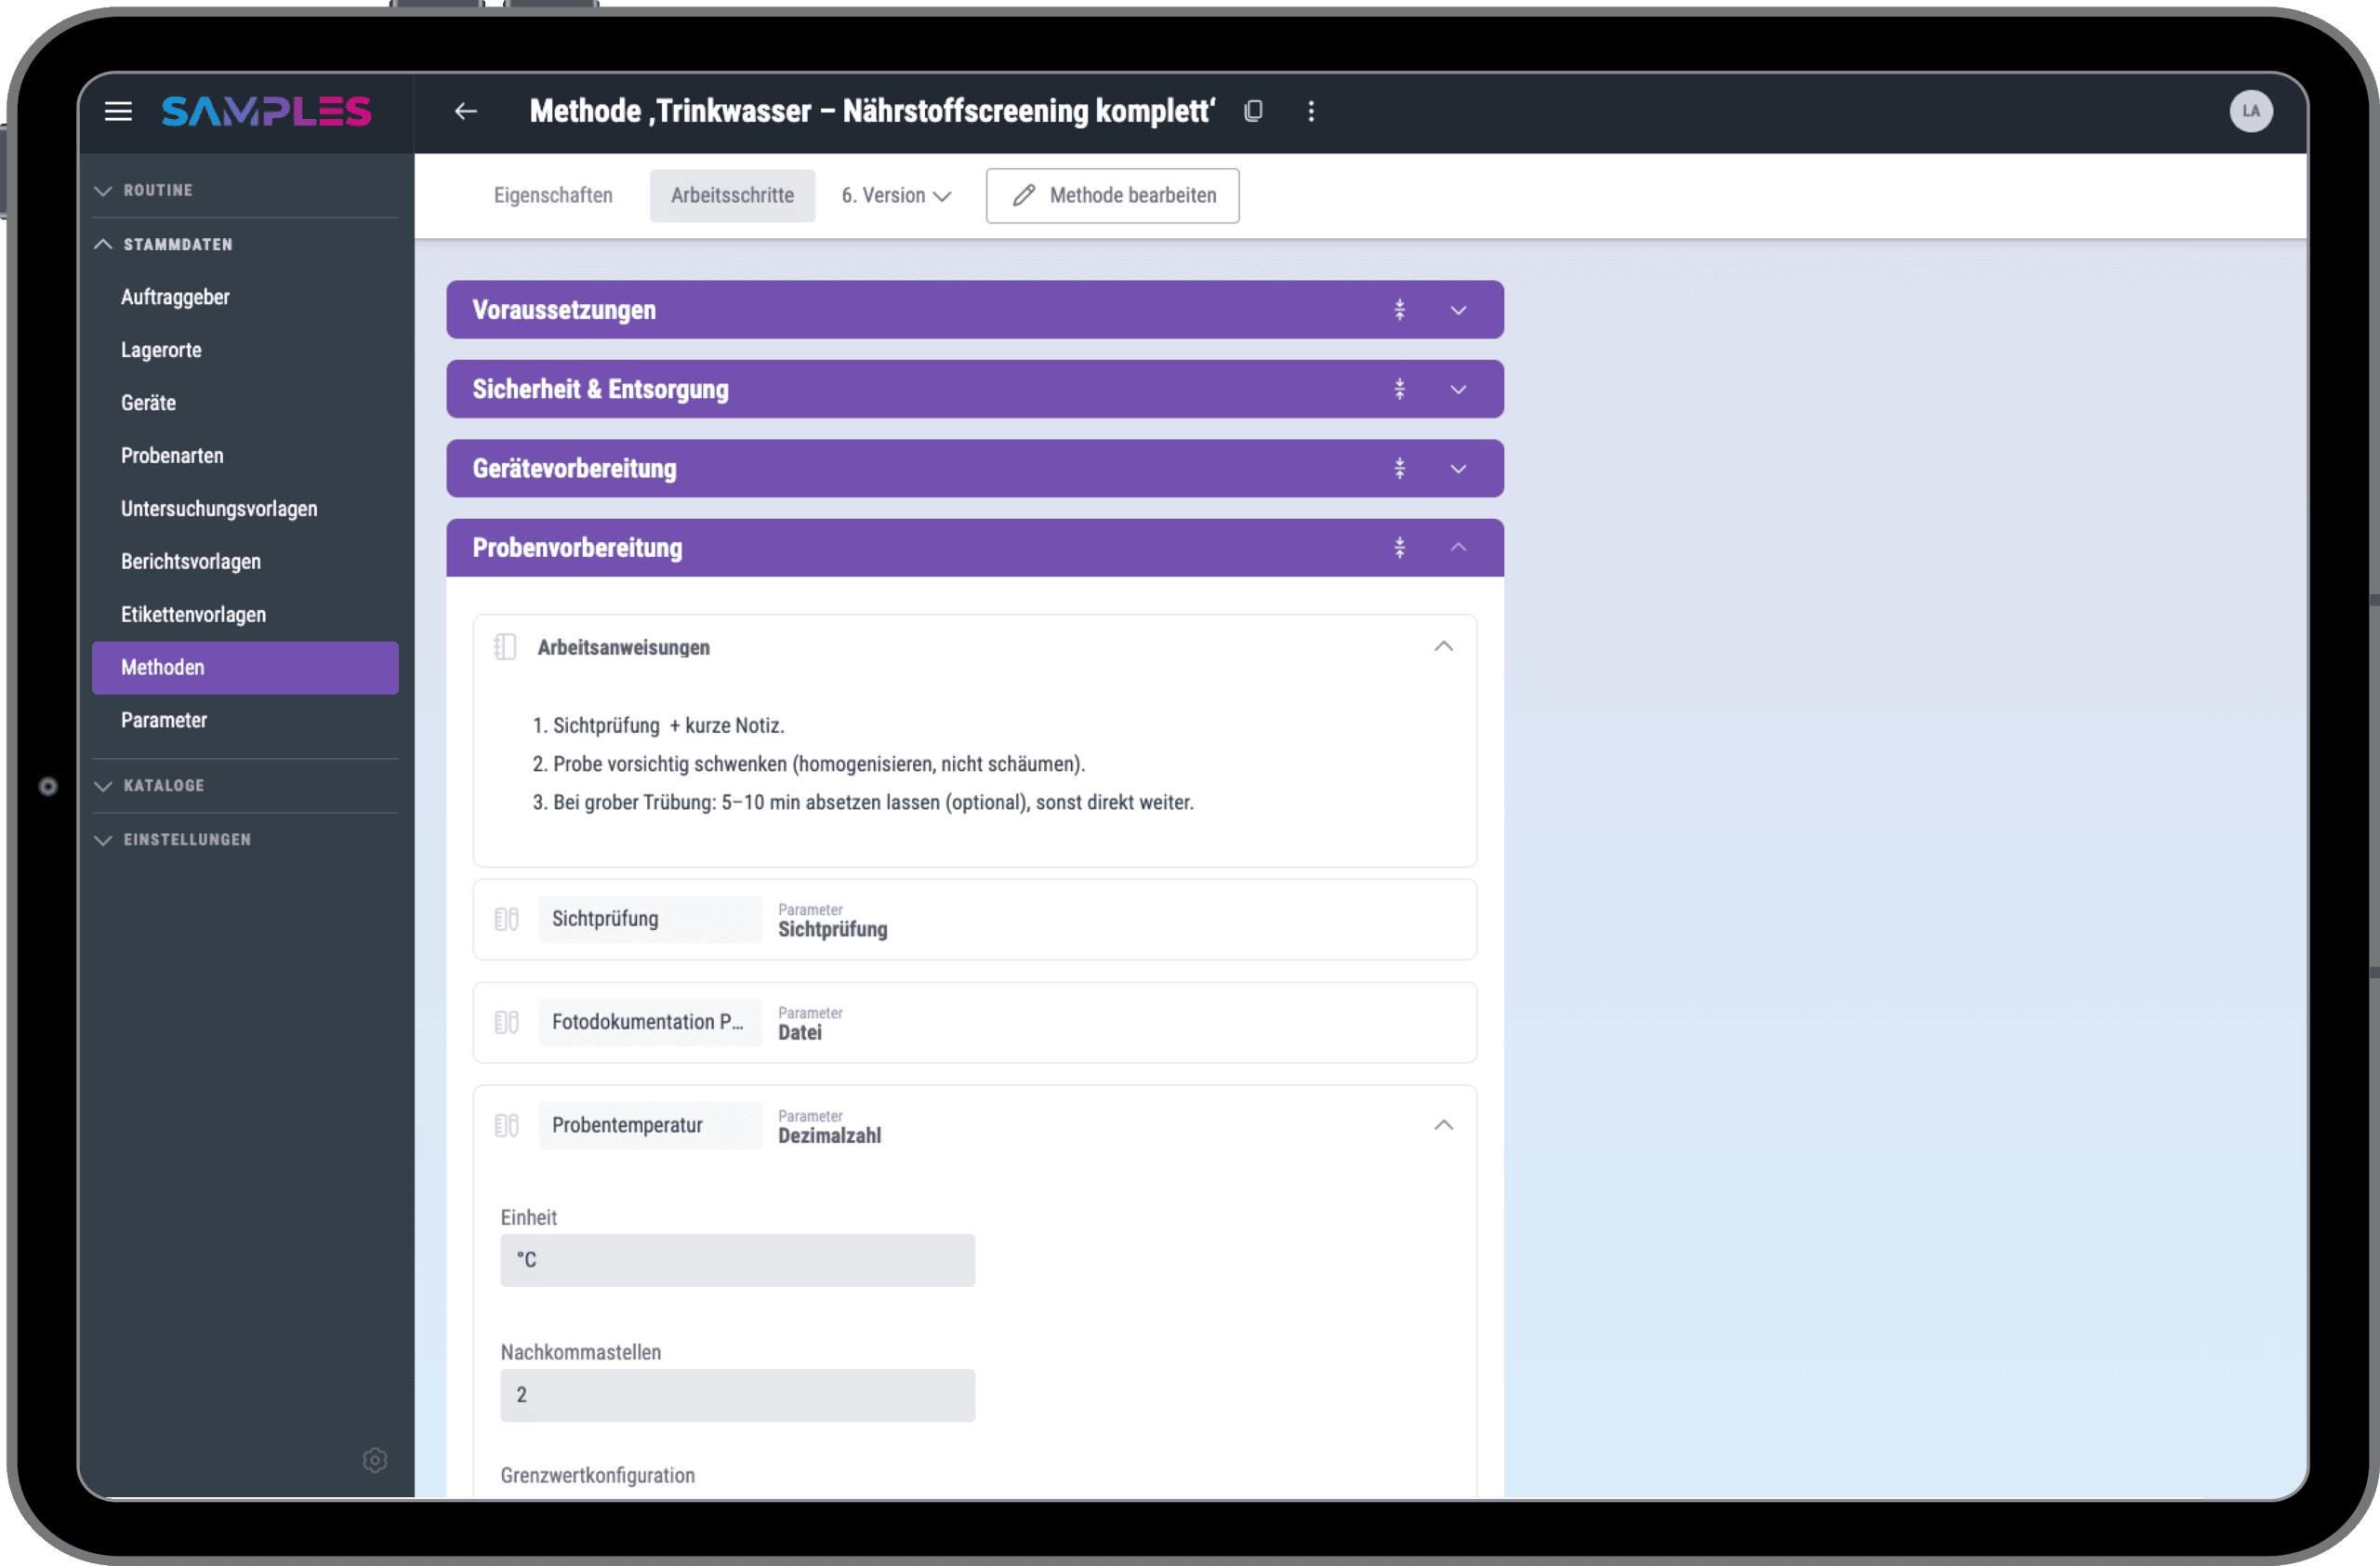2380x1566 pixels.
Task: Expand the Voraussetzungen section chevron
Action: [1458, 310]
